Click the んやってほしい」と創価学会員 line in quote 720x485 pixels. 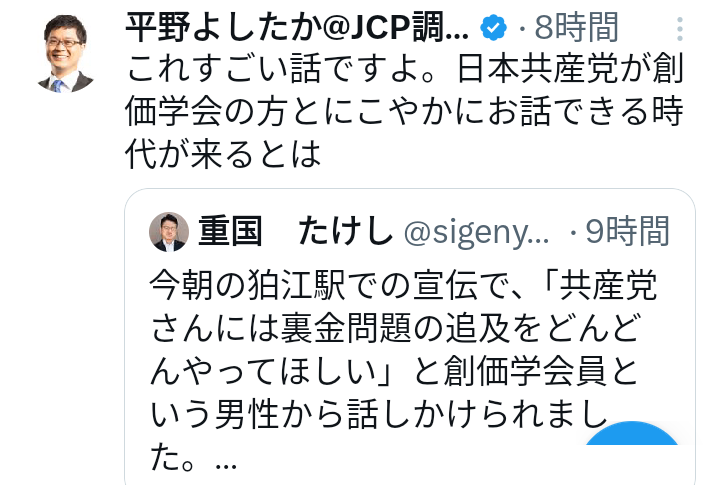(400, 375)
